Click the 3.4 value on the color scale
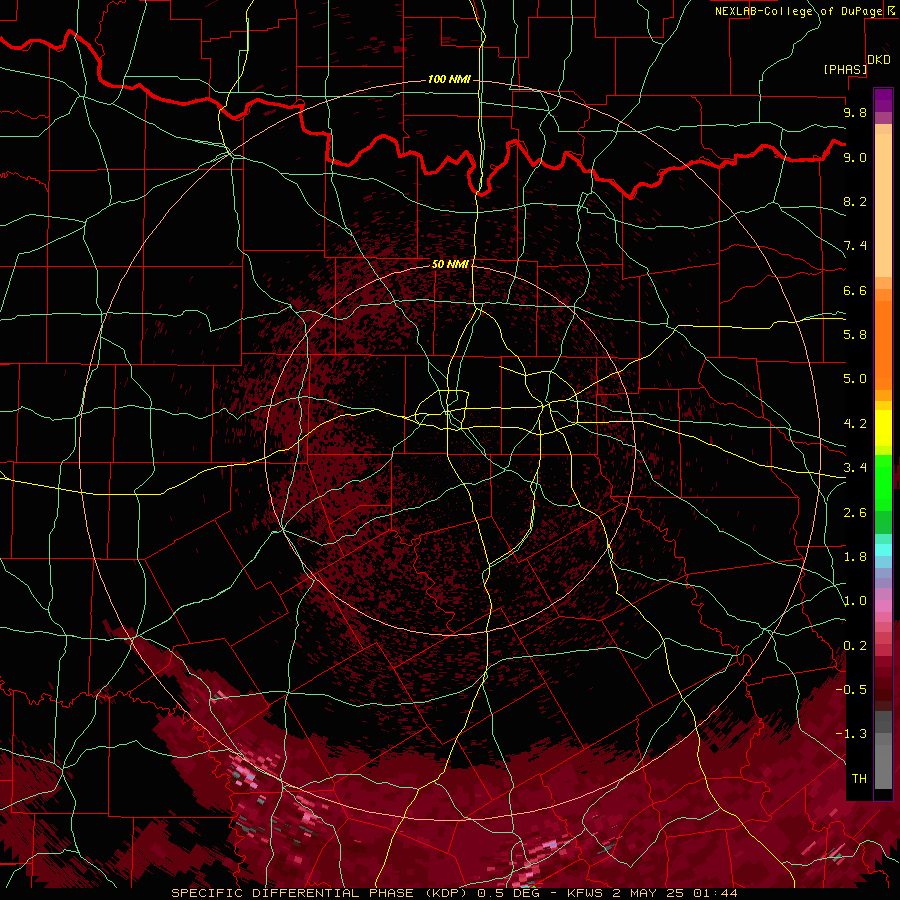Screen dimensions: 900x900 pos(855,468)
